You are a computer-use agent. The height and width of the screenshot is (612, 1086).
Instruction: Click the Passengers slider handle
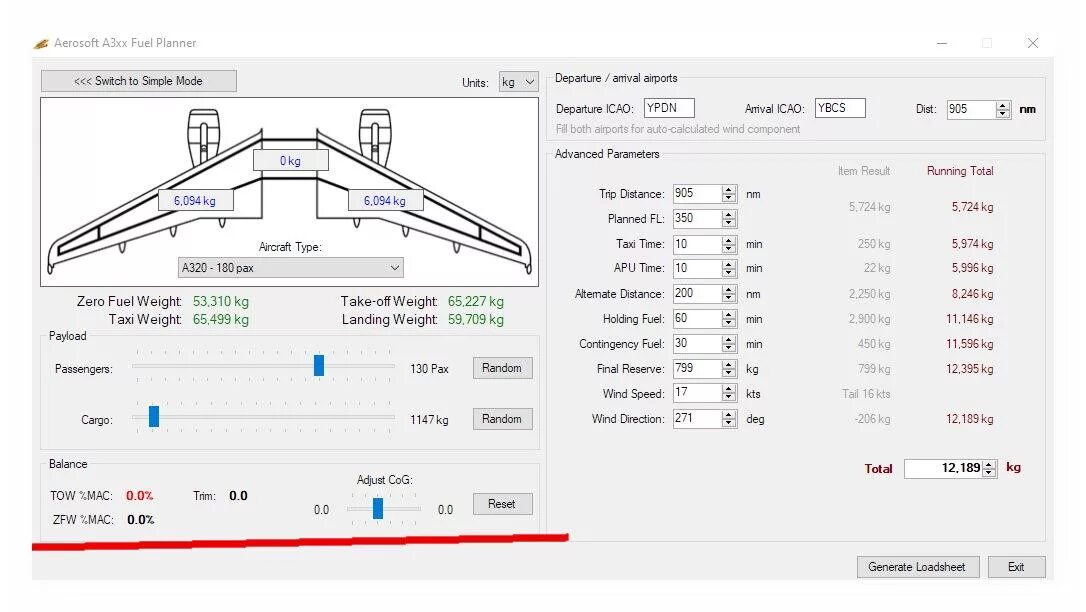319,365
